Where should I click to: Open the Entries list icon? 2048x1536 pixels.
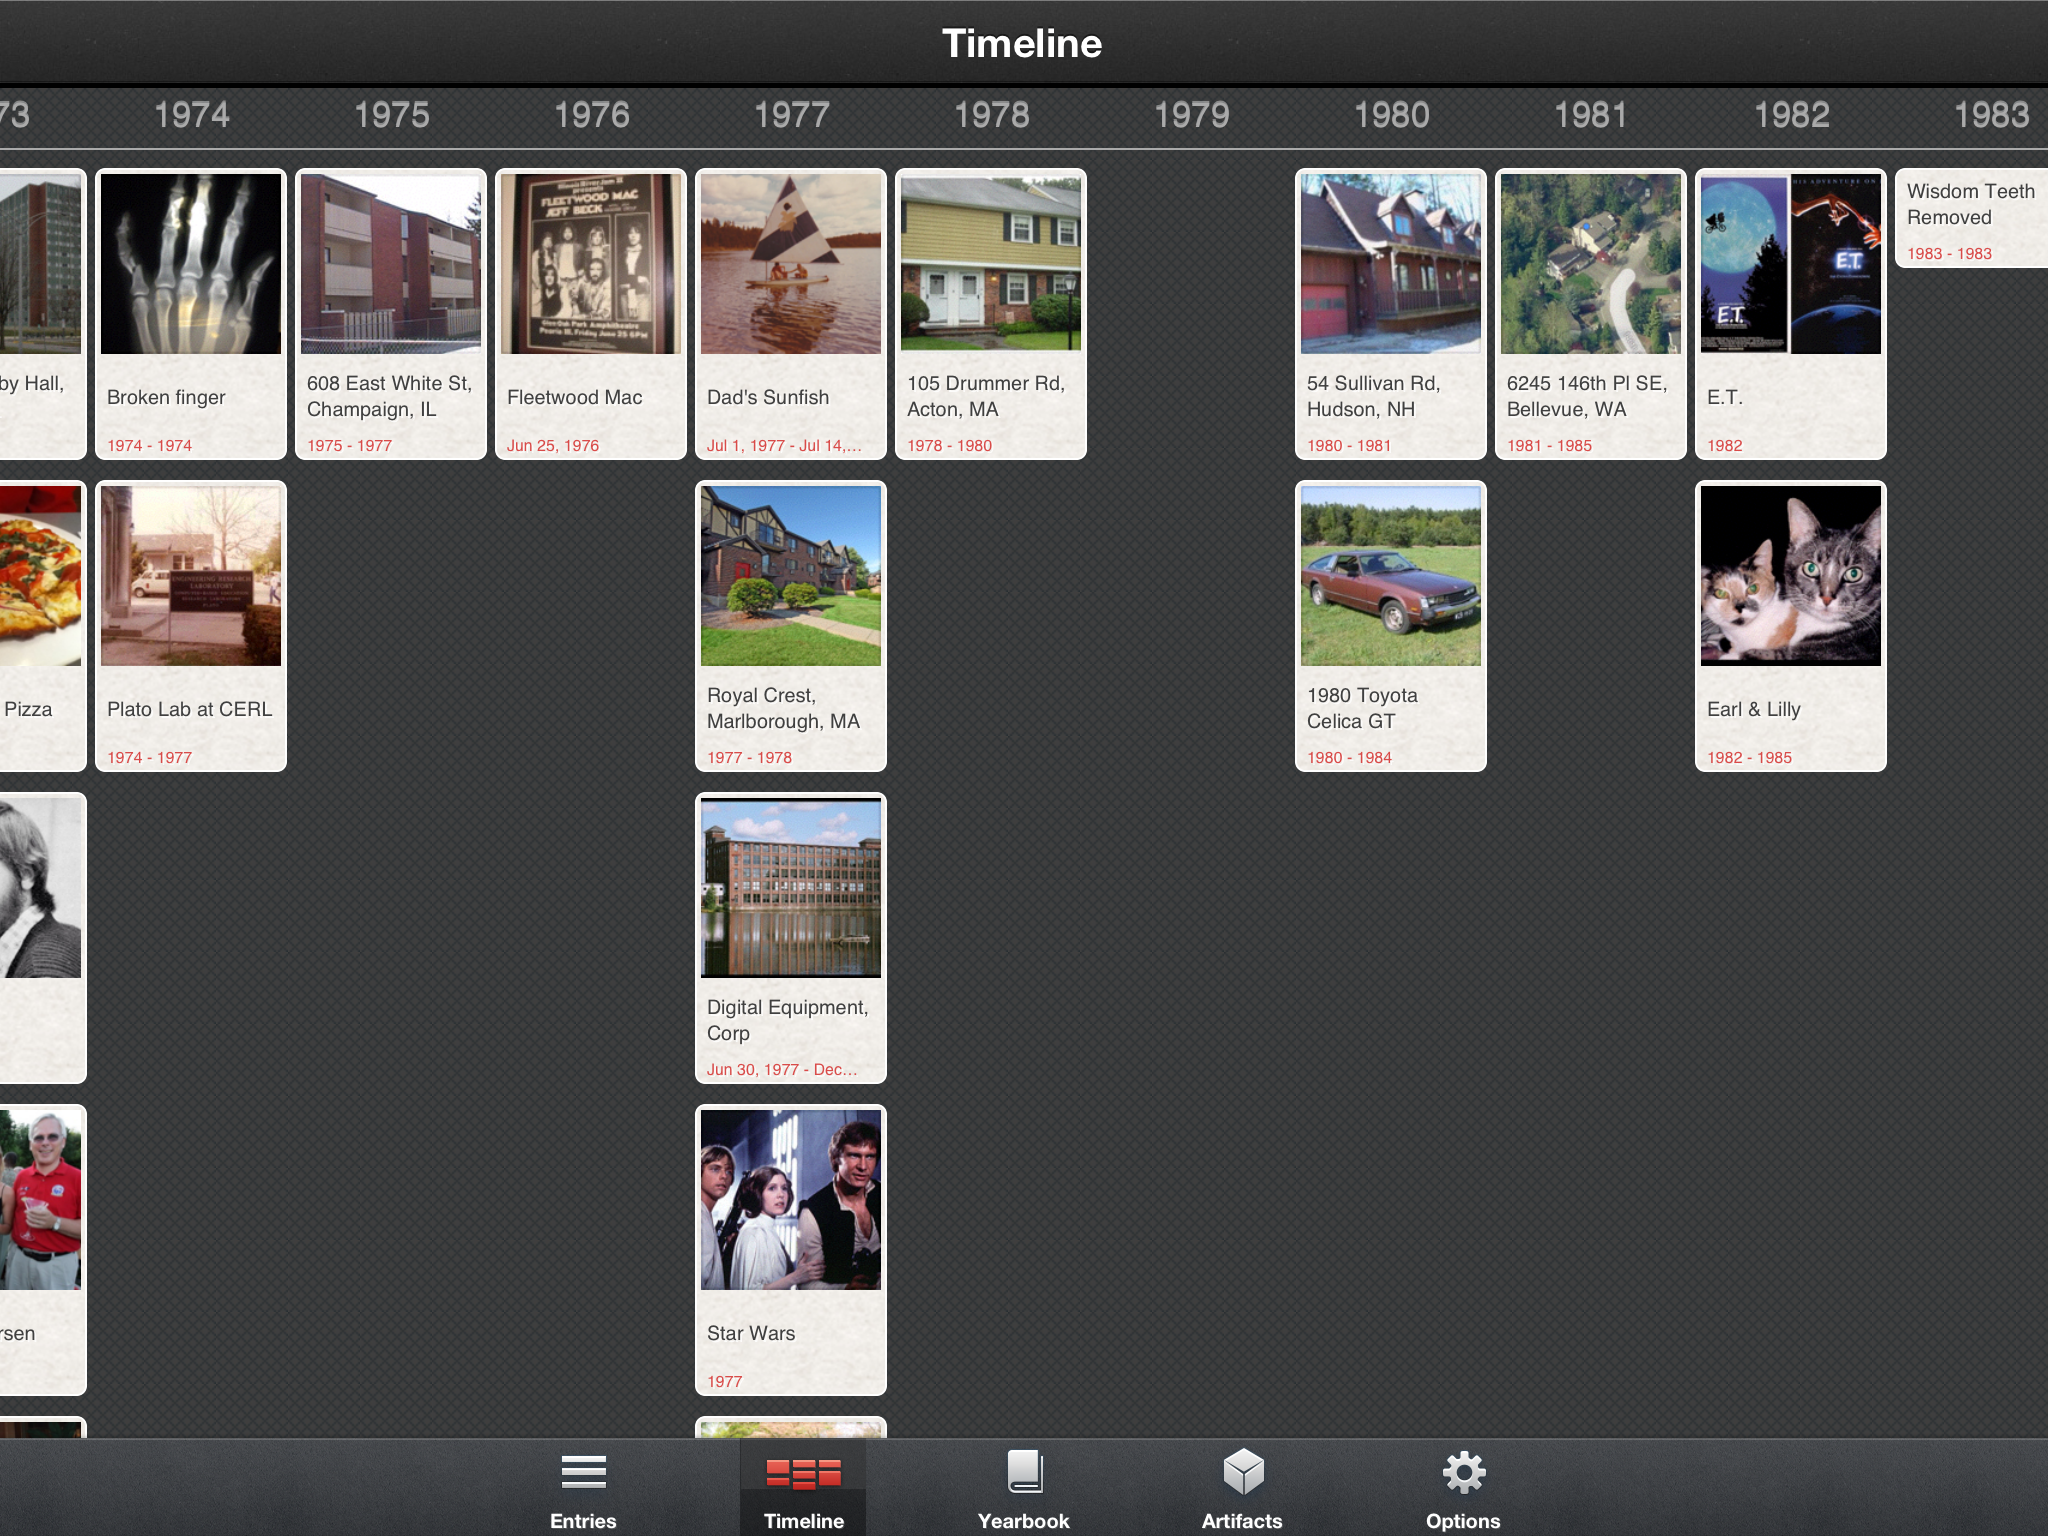[583, 1472]
